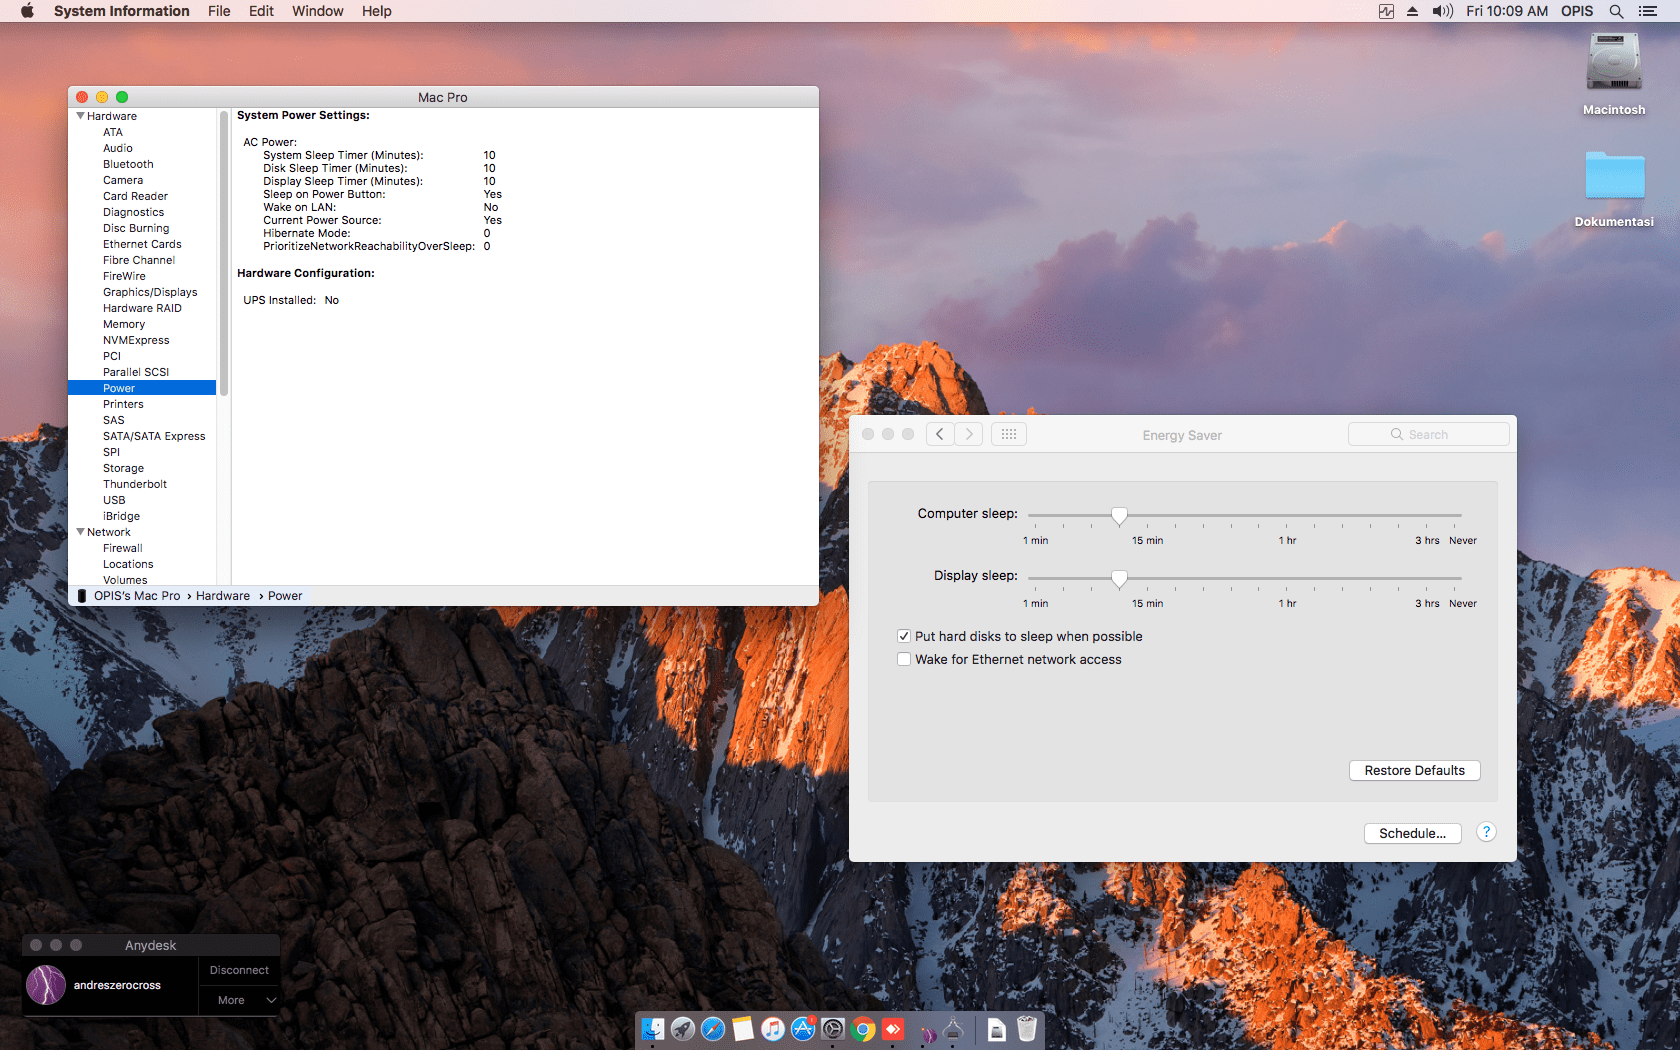Show all preferences using the grid icon
Viewport: 1680px width, 1050px height.
(x=1009, y=433)
